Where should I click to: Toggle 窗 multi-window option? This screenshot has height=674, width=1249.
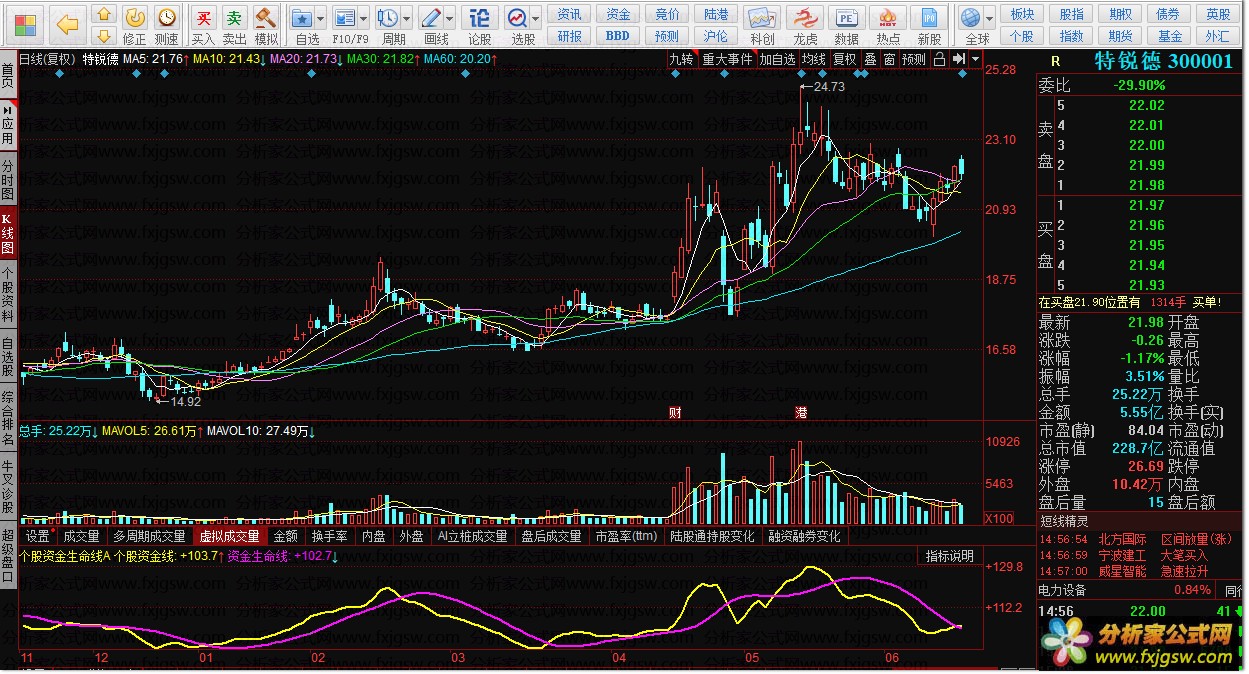tap(888, 59)
